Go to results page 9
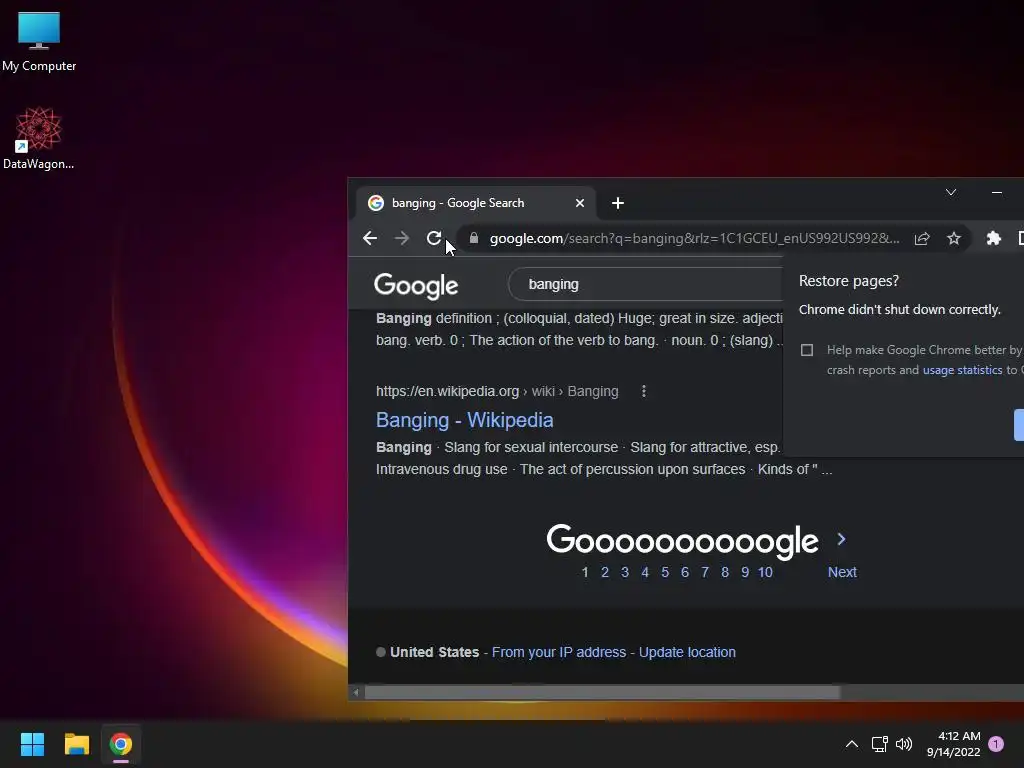Screen dimensions: 1024x768 [x=744, y=572]
